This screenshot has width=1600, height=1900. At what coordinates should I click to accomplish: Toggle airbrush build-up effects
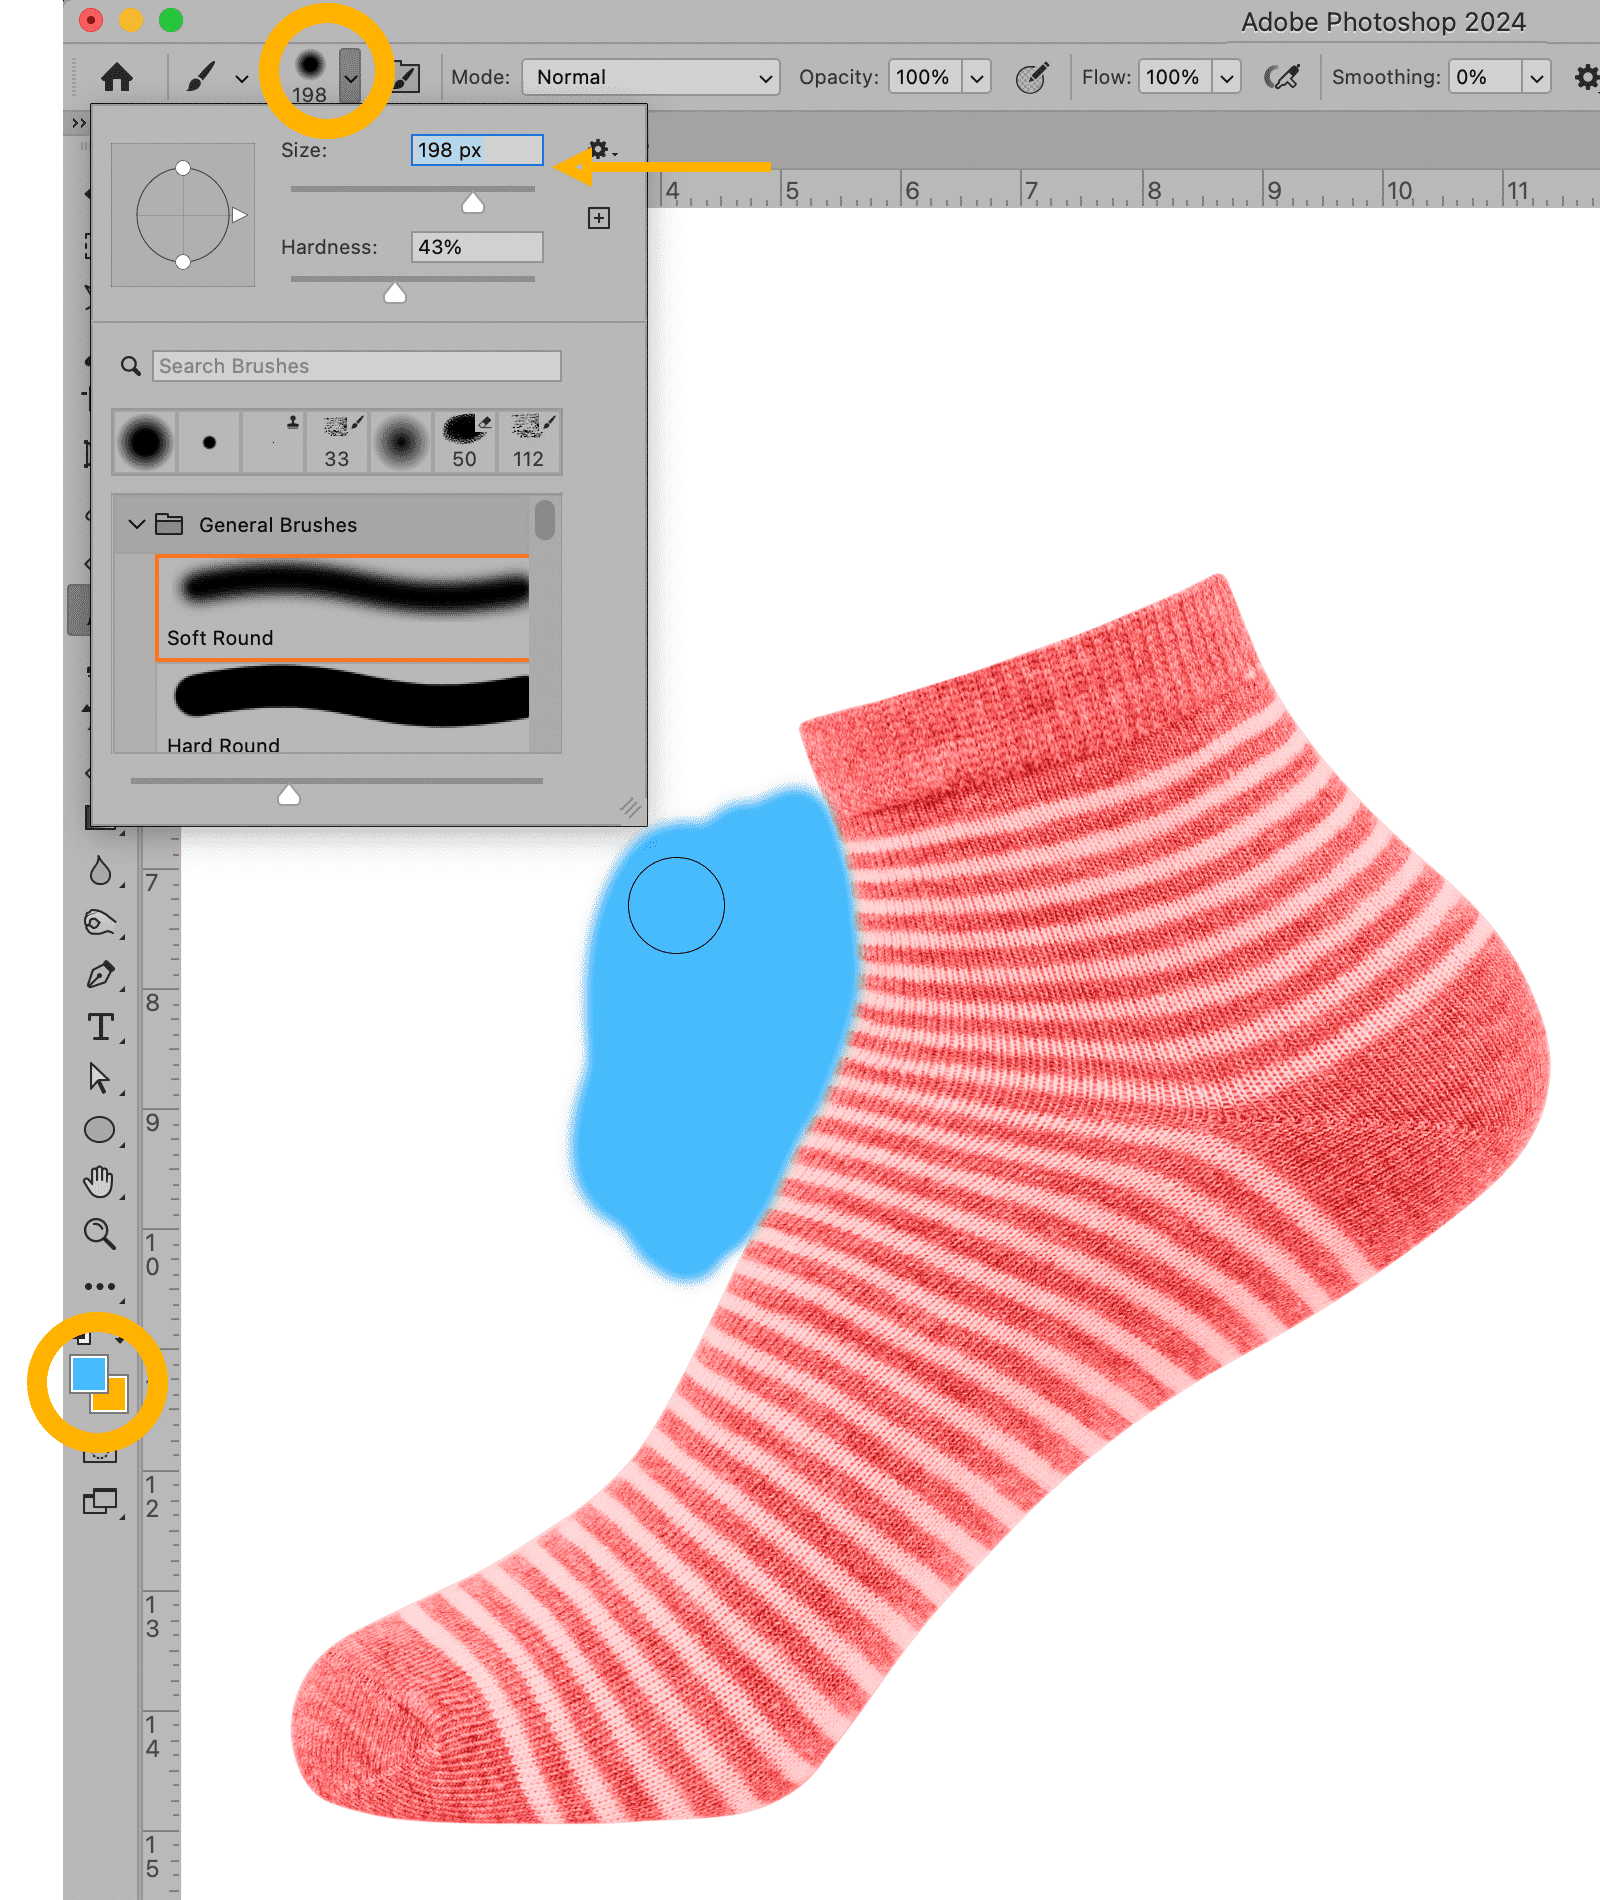coord(1281,77)
